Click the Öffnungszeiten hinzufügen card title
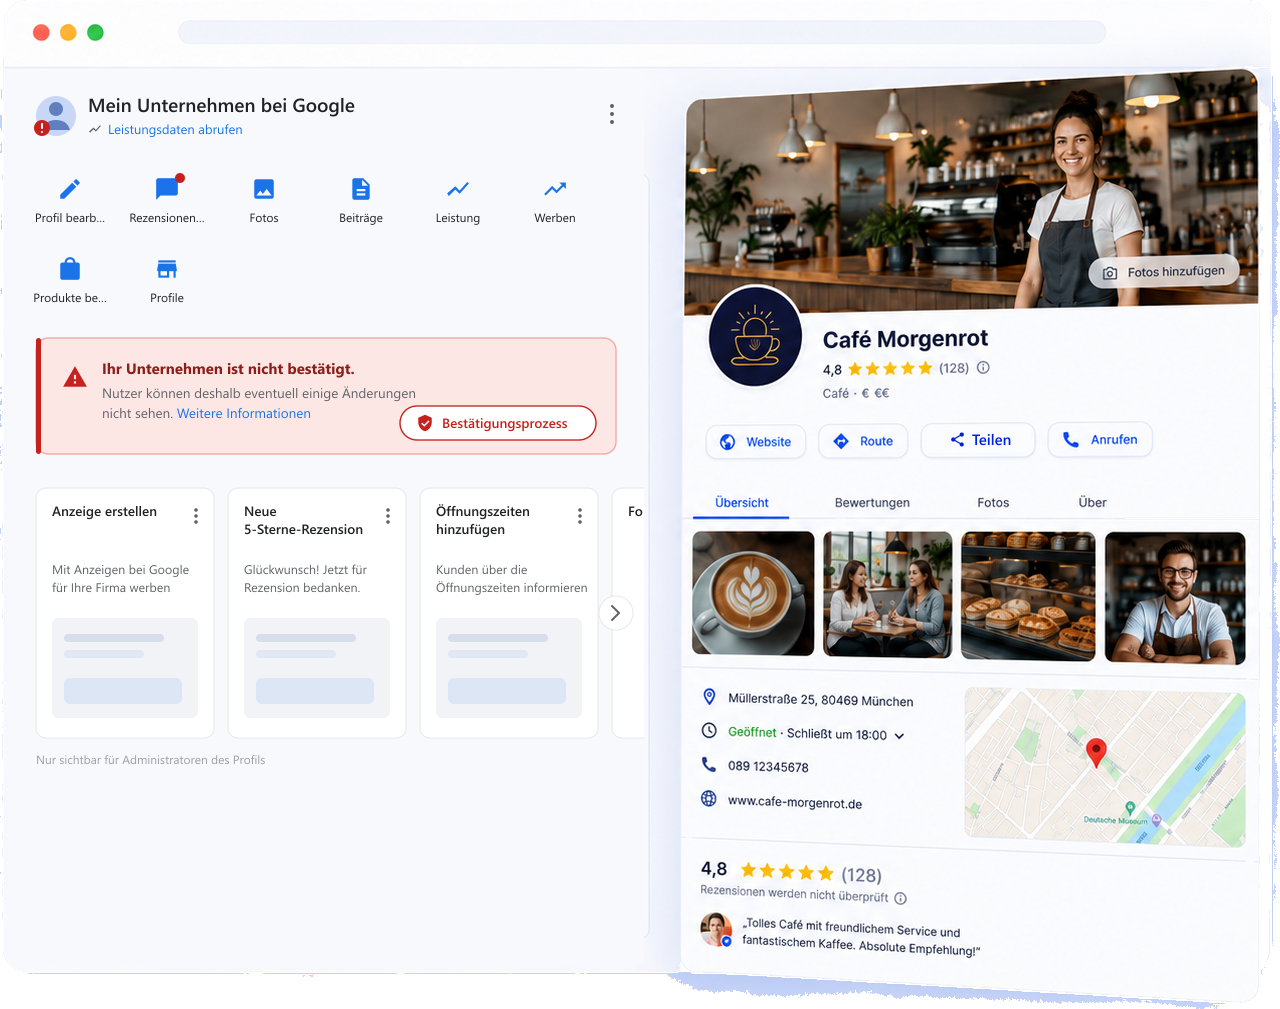Screen dimensions: 1280x1009 (x=483, y=521)
